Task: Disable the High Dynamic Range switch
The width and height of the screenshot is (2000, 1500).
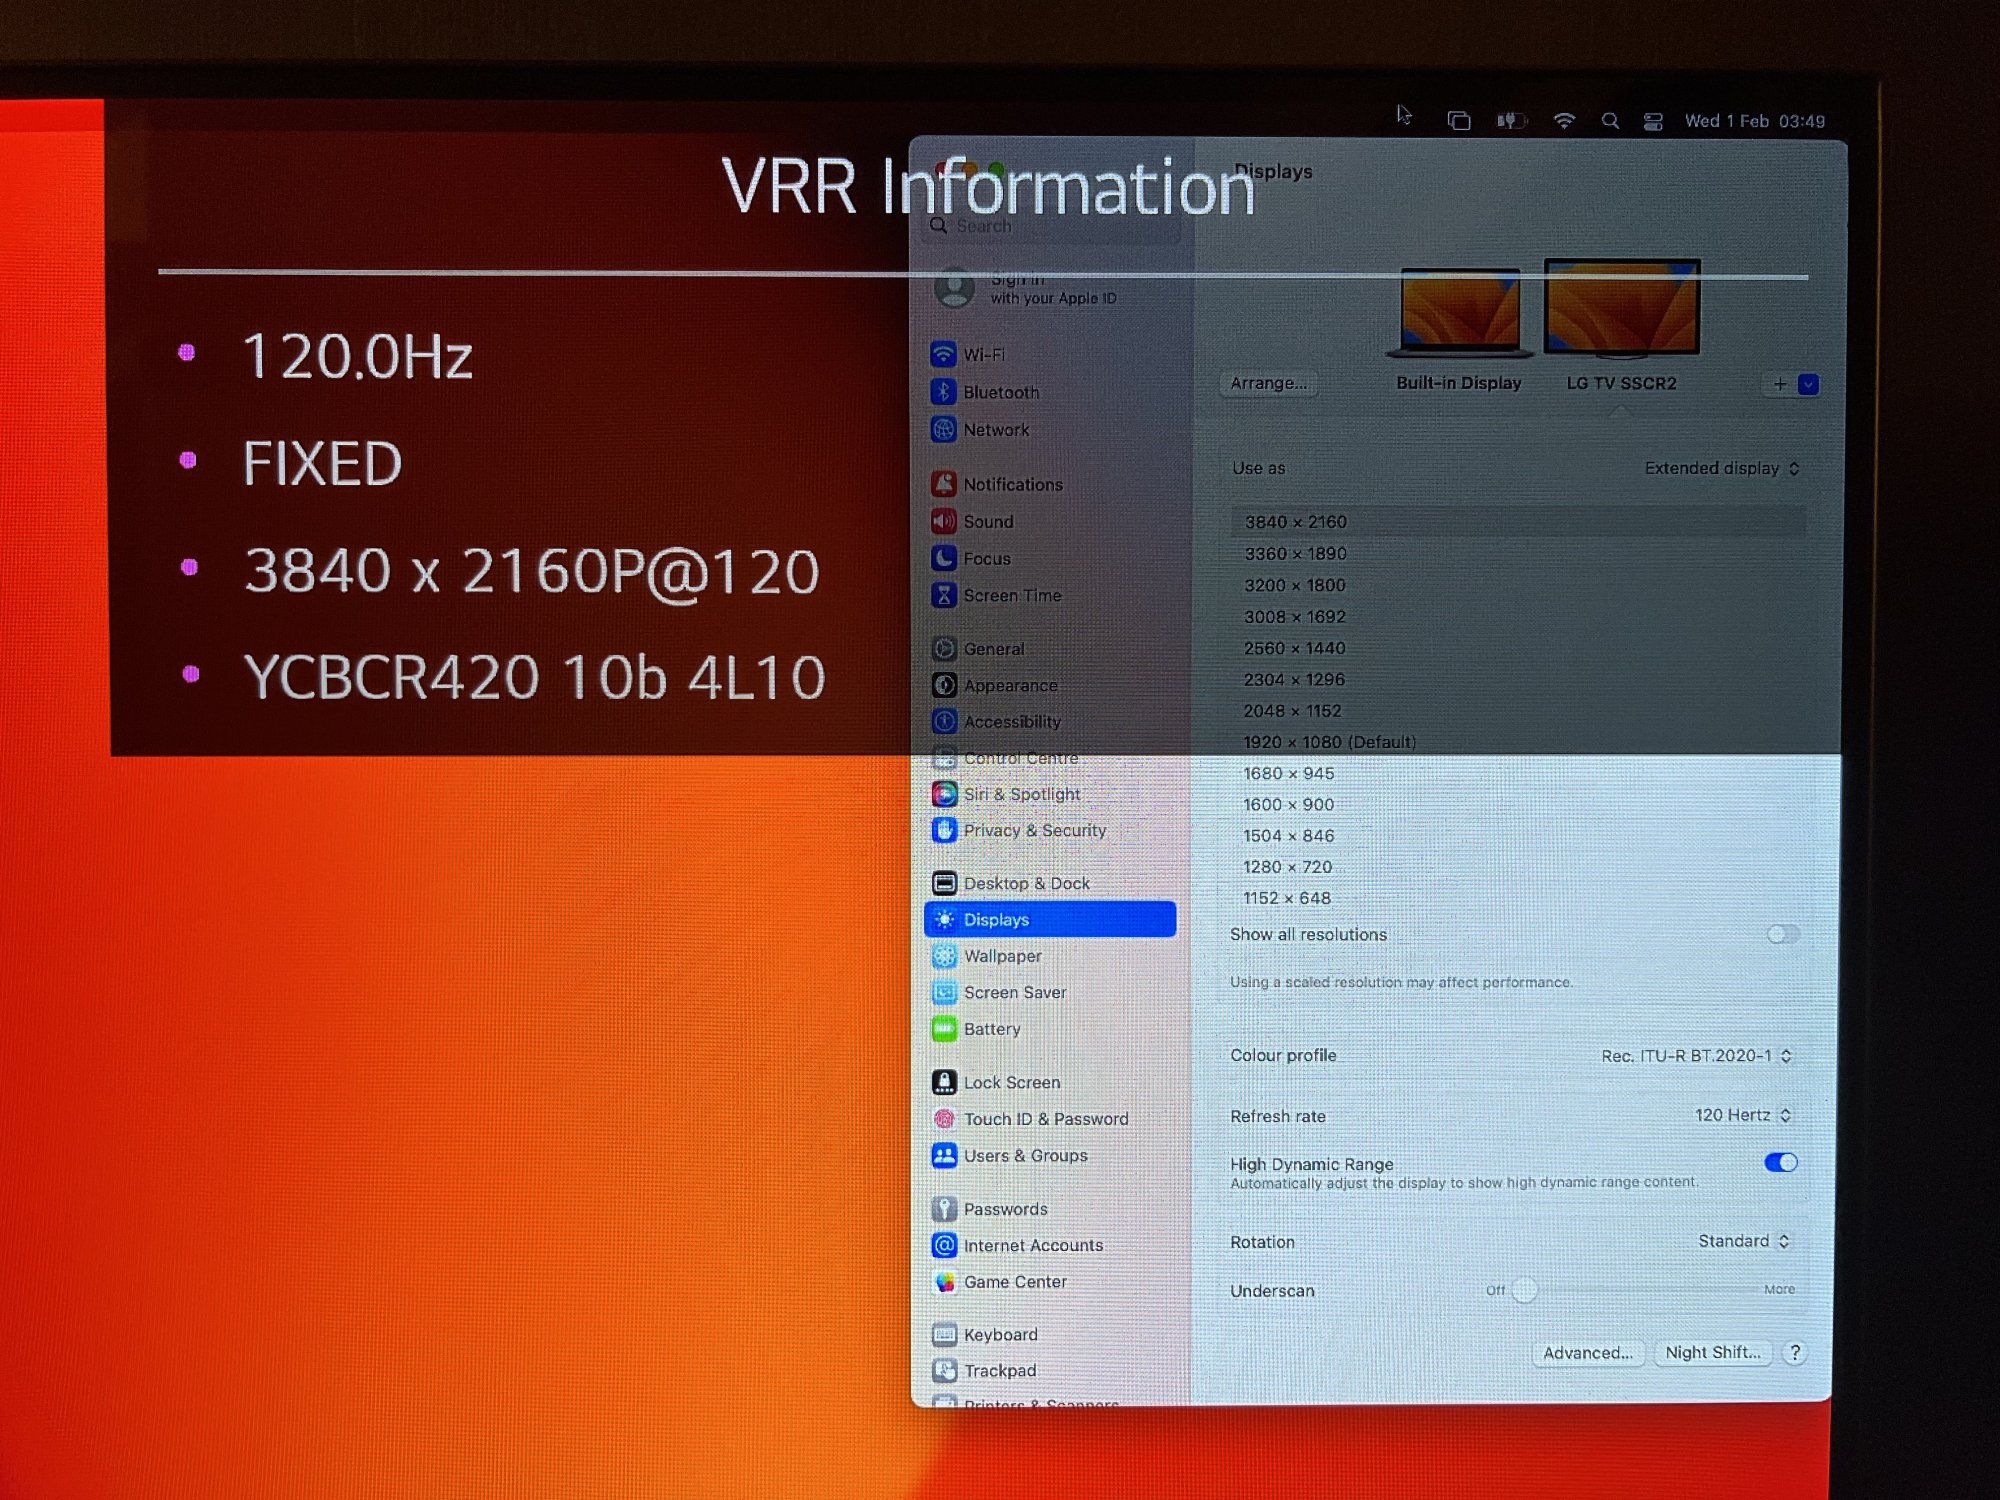Action: coord(1781,1162)
